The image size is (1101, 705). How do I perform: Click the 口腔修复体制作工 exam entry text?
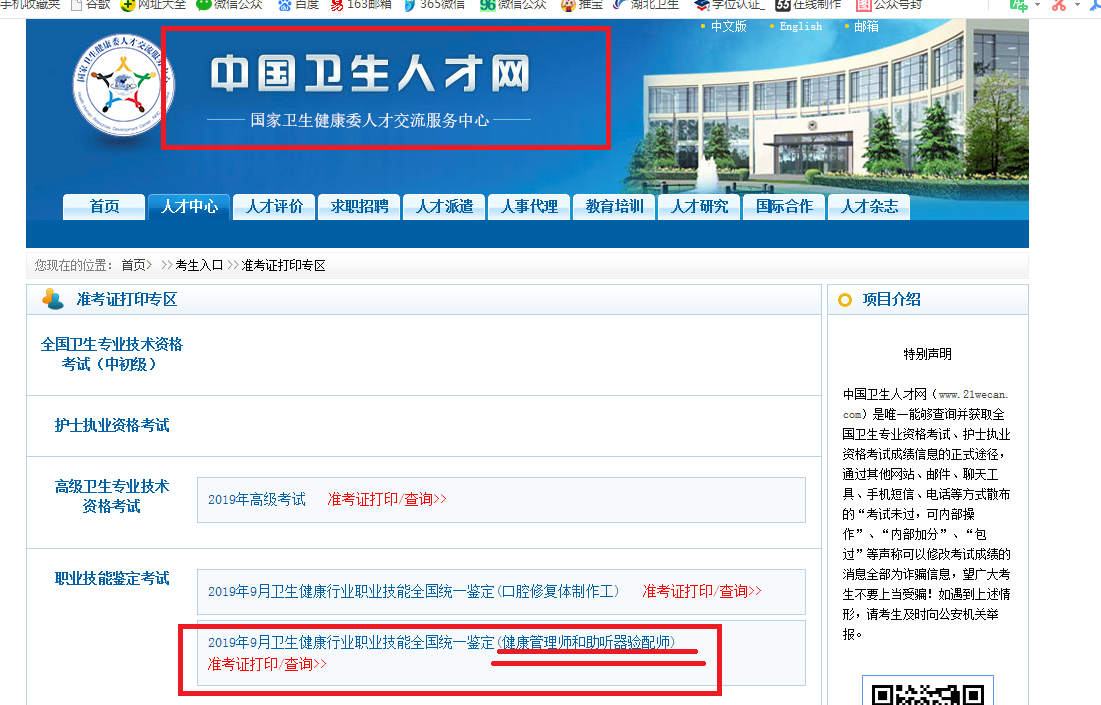click(x=414, y=591)
